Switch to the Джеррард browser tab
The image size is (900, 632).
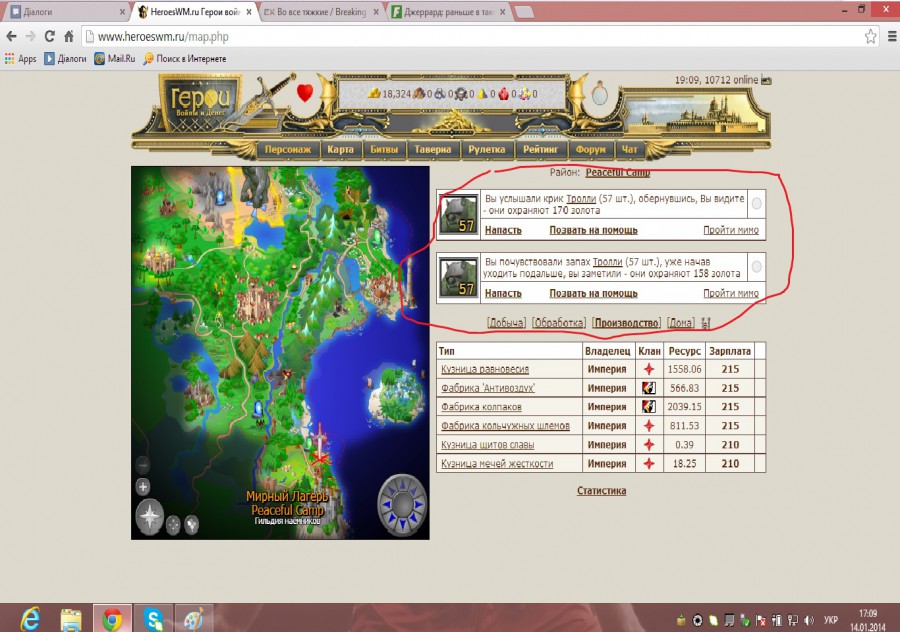(x=449, y=11)
